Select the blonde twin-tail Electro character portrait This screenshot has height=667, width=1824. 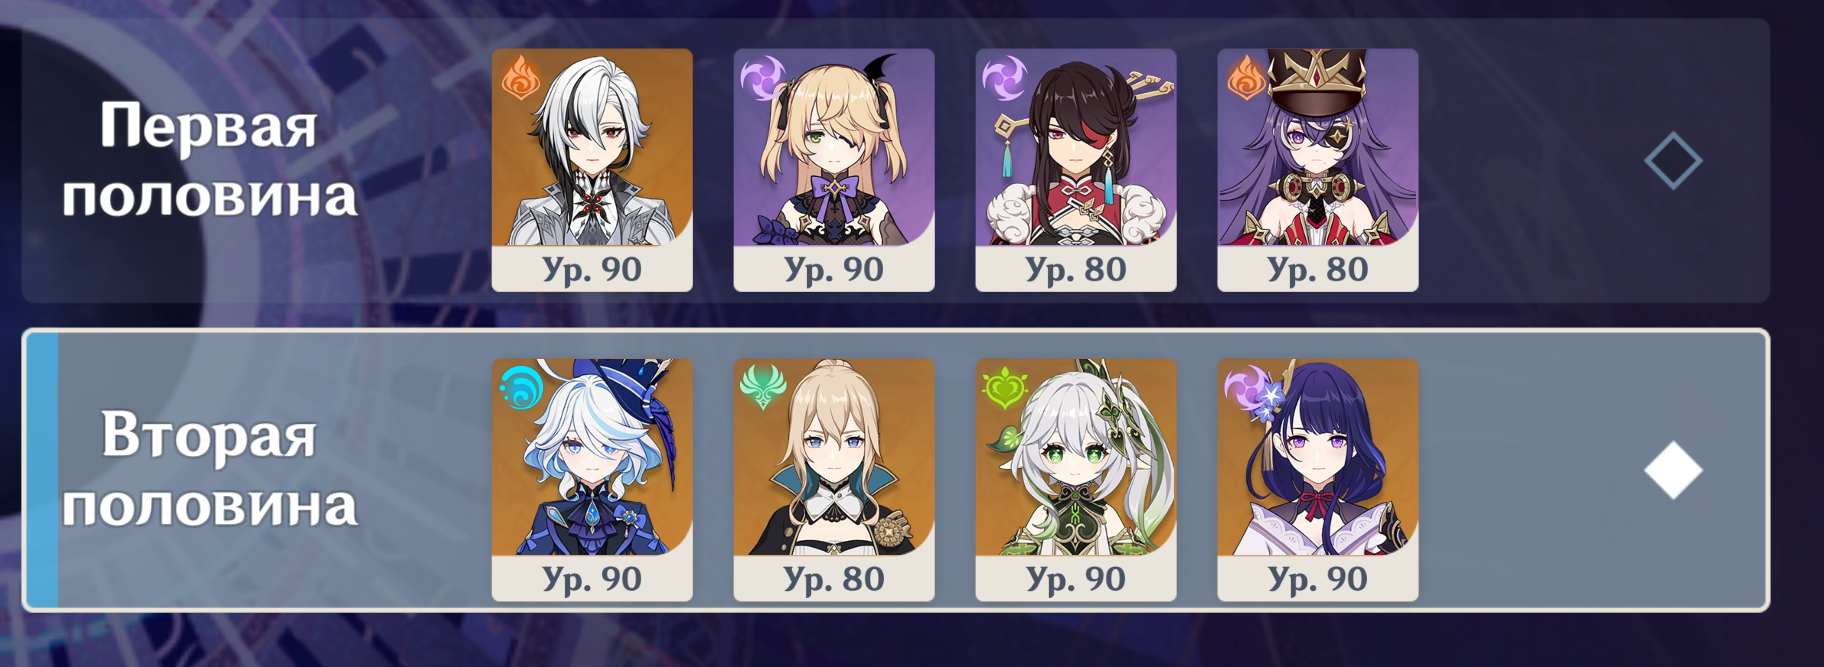(834, 170)
